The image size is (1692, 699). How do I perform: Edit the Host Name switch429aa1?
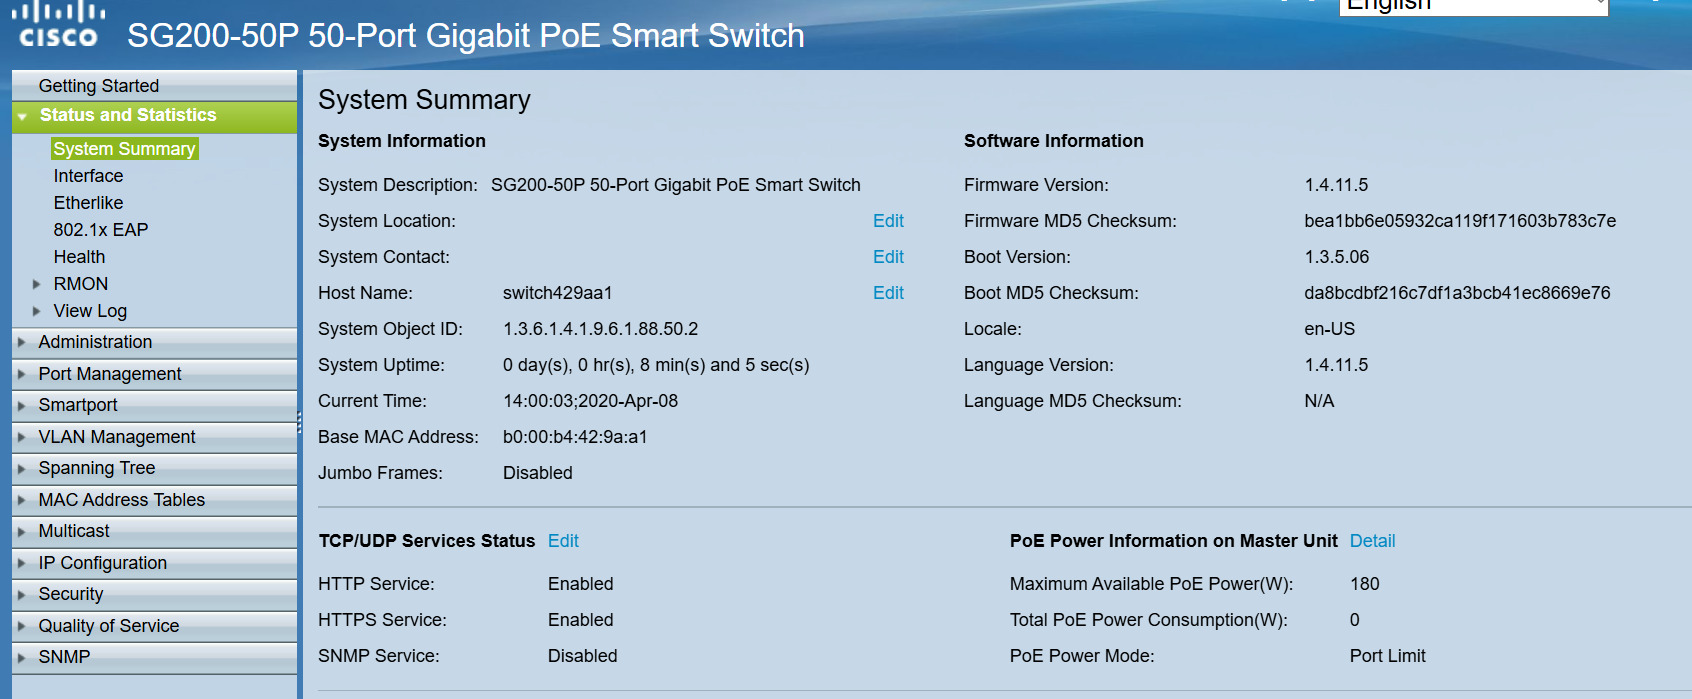tap(888, 293)
